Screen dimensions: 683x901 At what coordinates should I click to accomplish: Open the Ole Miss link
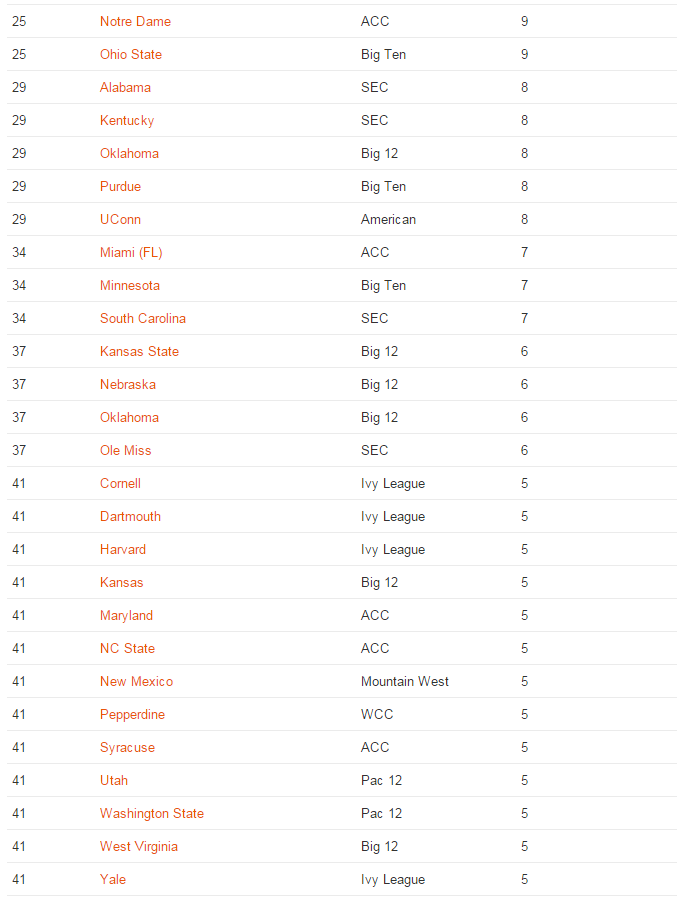click(126, 450)
